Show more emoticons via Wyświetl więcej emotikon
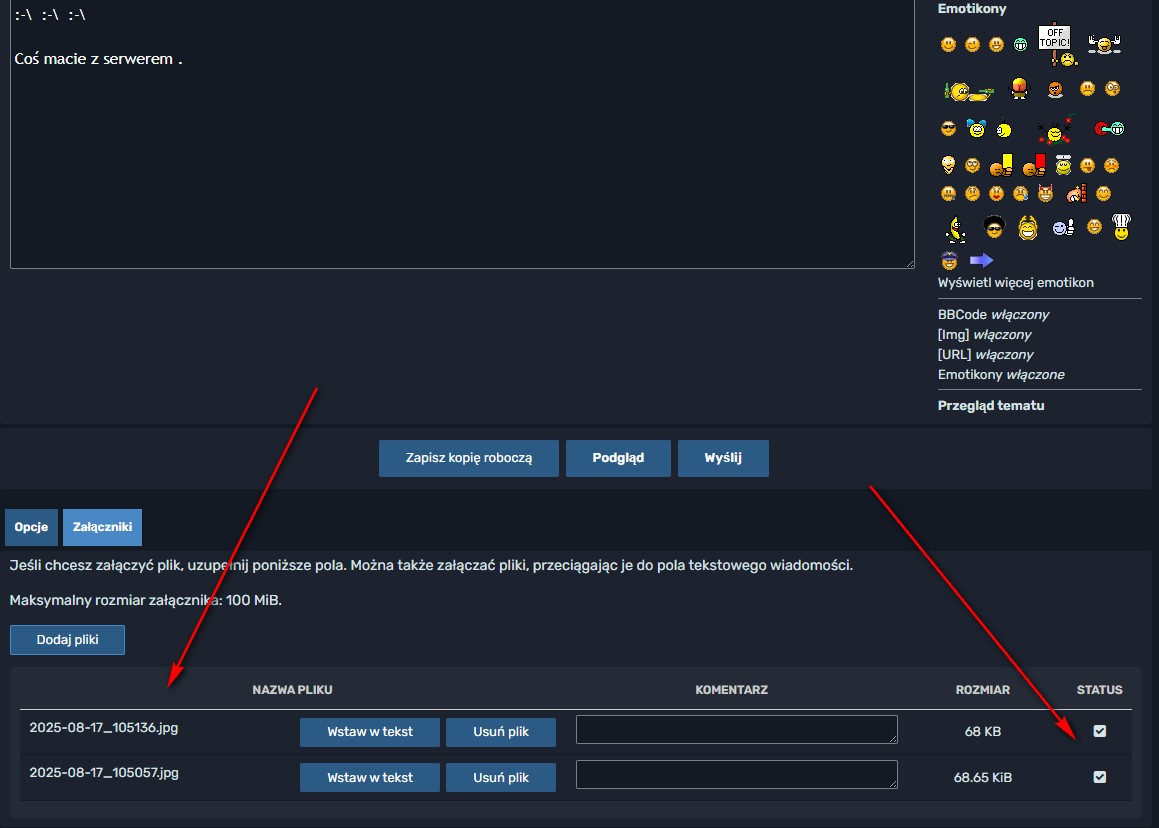 (1015, 283)
